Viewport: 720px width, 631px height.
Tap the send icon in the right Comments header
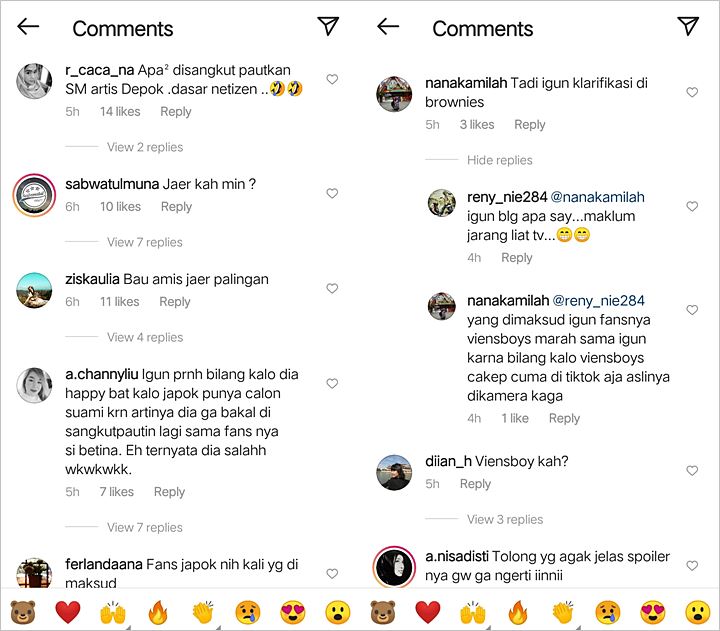[687, 27]
